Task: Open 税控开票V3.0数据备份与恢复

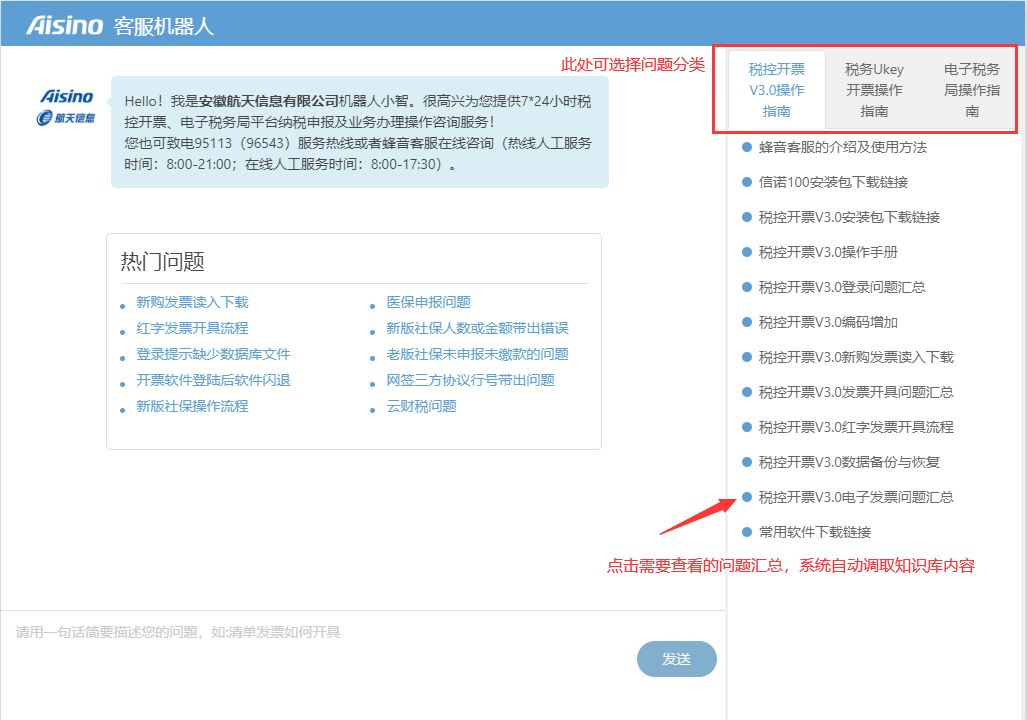Action: (x=849, y=463)
